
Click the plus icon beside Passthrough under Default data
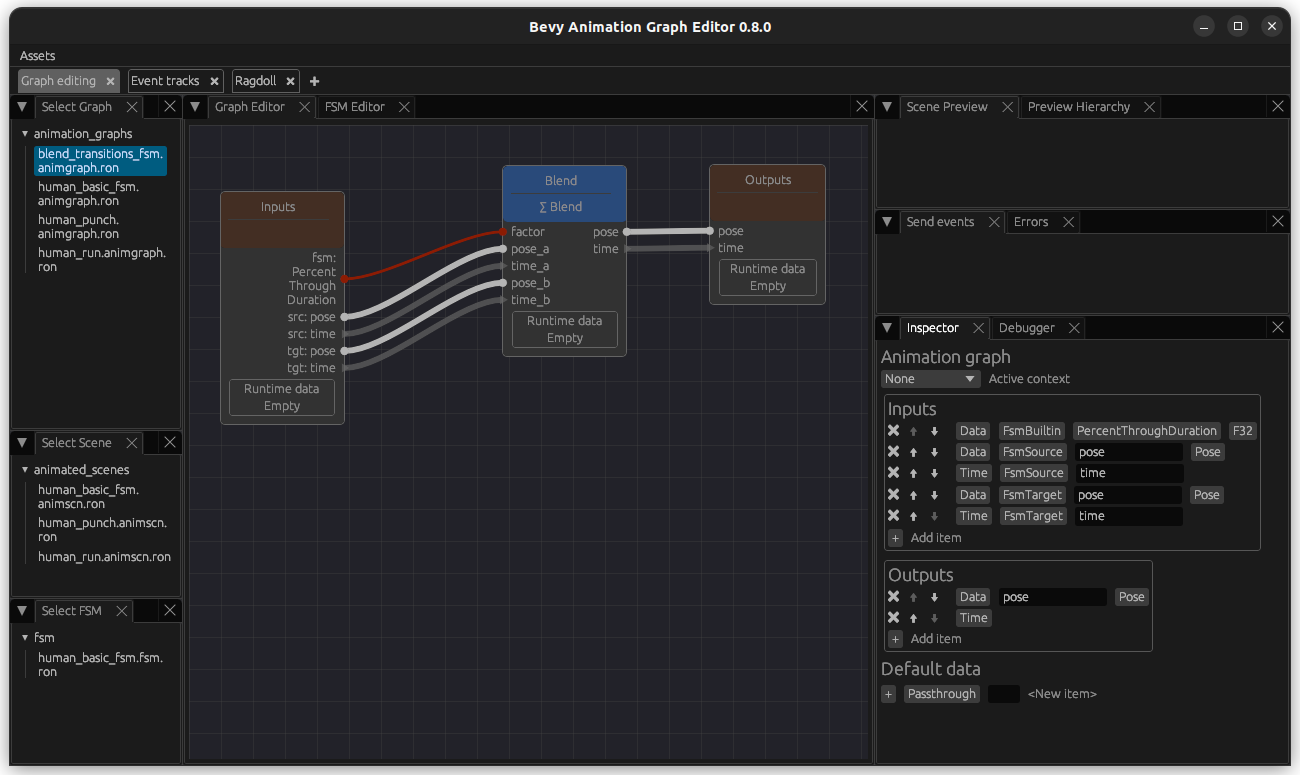pyautogui.click(x=889, y=693)
